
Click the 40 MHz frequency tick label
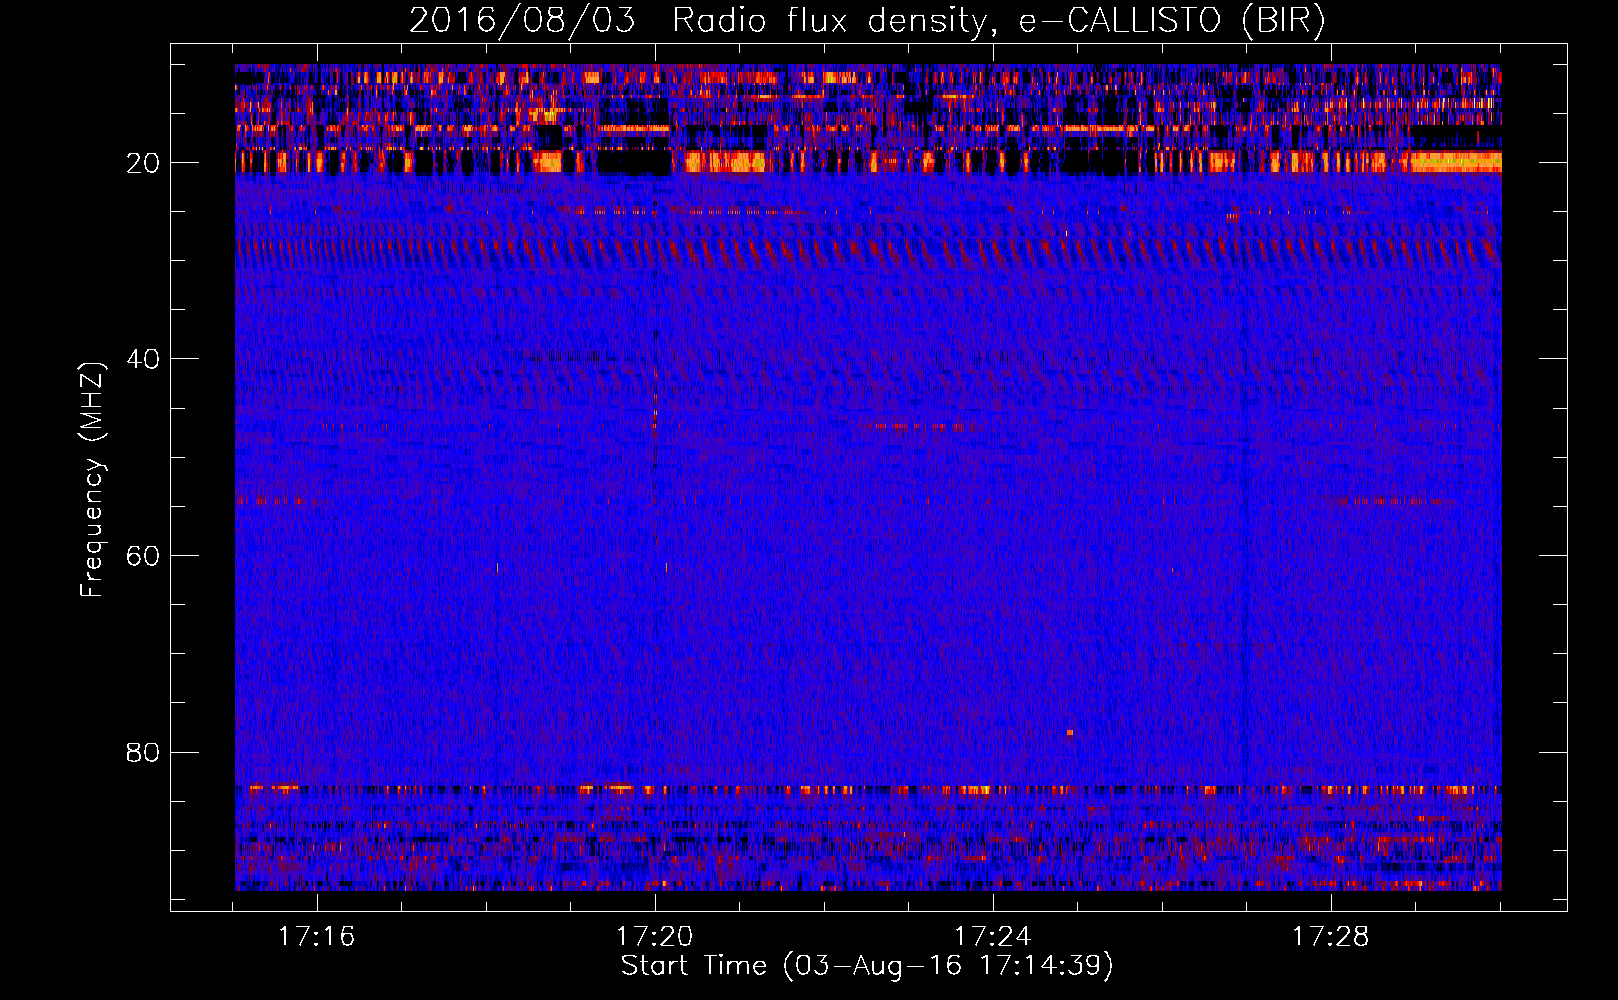[x=143, y=359]
